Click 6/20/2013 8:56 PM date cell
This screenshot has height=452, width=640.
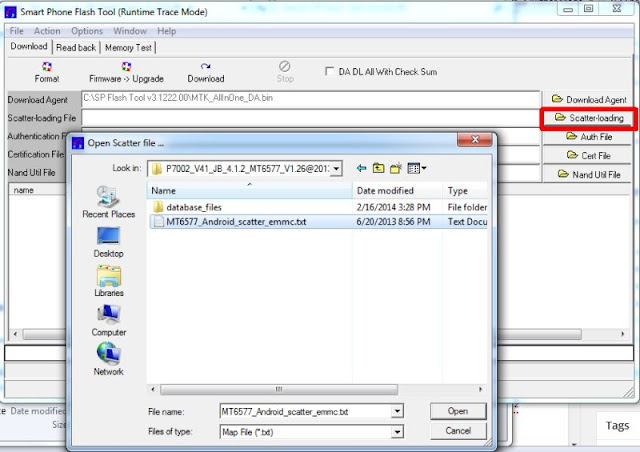tap(393, 222)
